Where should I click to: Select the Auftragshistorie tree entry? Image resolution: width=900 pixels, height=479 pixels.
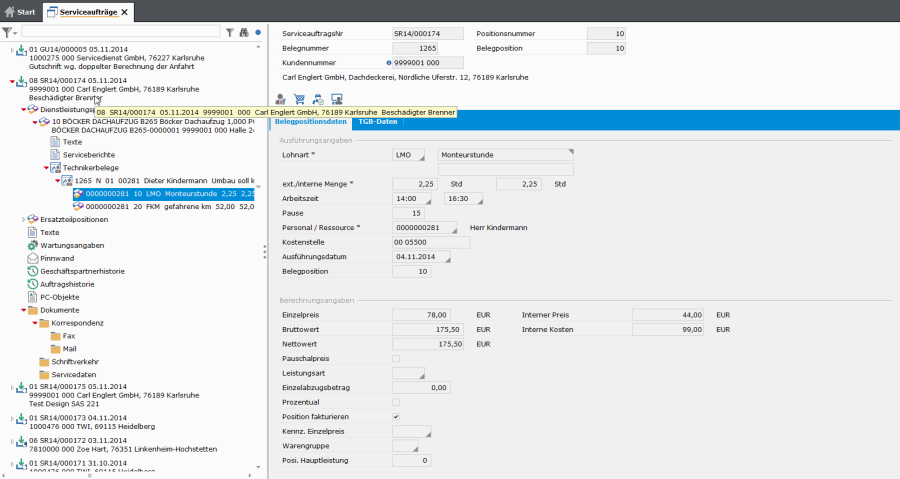[66, 284]
